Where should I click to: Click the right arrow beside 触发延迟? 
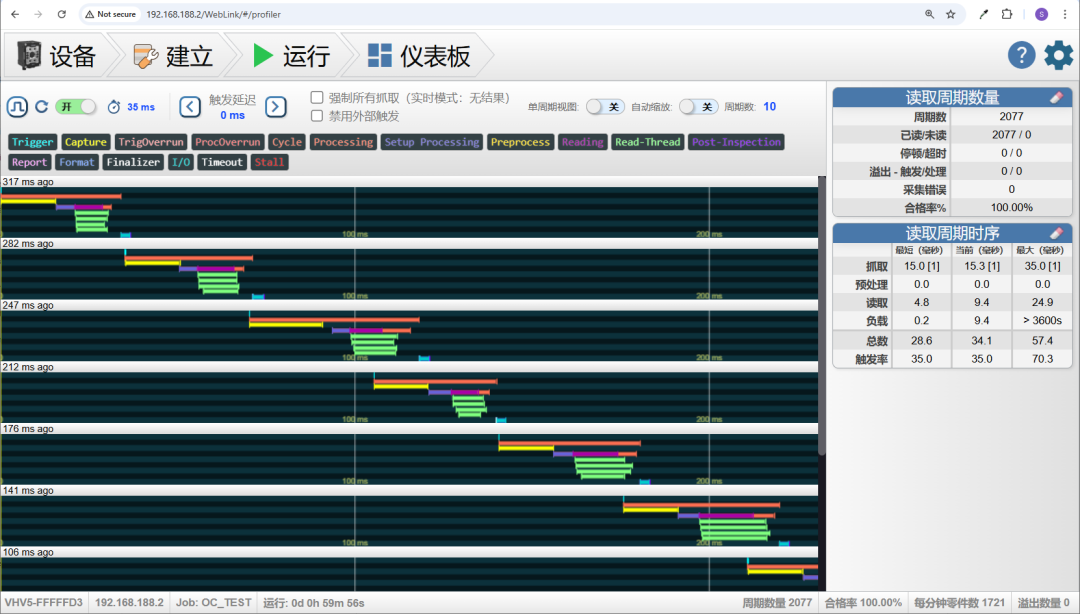pyautogui.click(x=274, y=107)
